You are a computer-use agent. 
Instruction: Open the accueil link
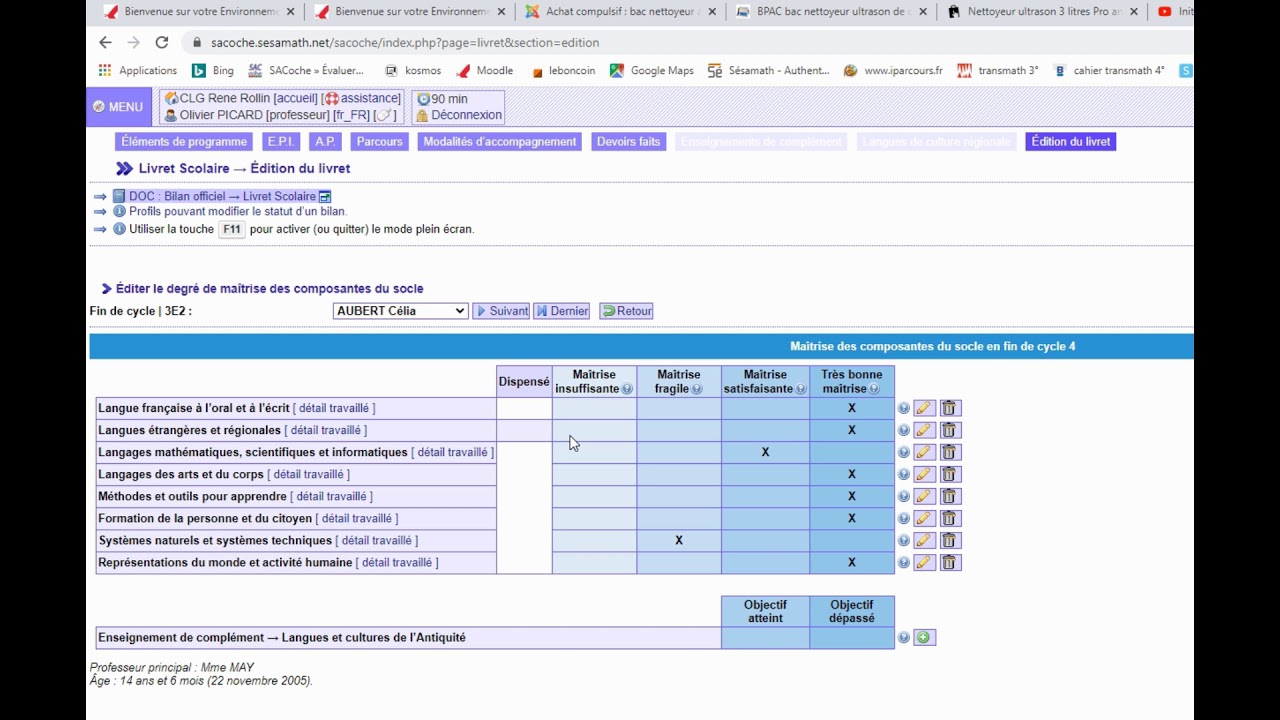click(295, 99)
